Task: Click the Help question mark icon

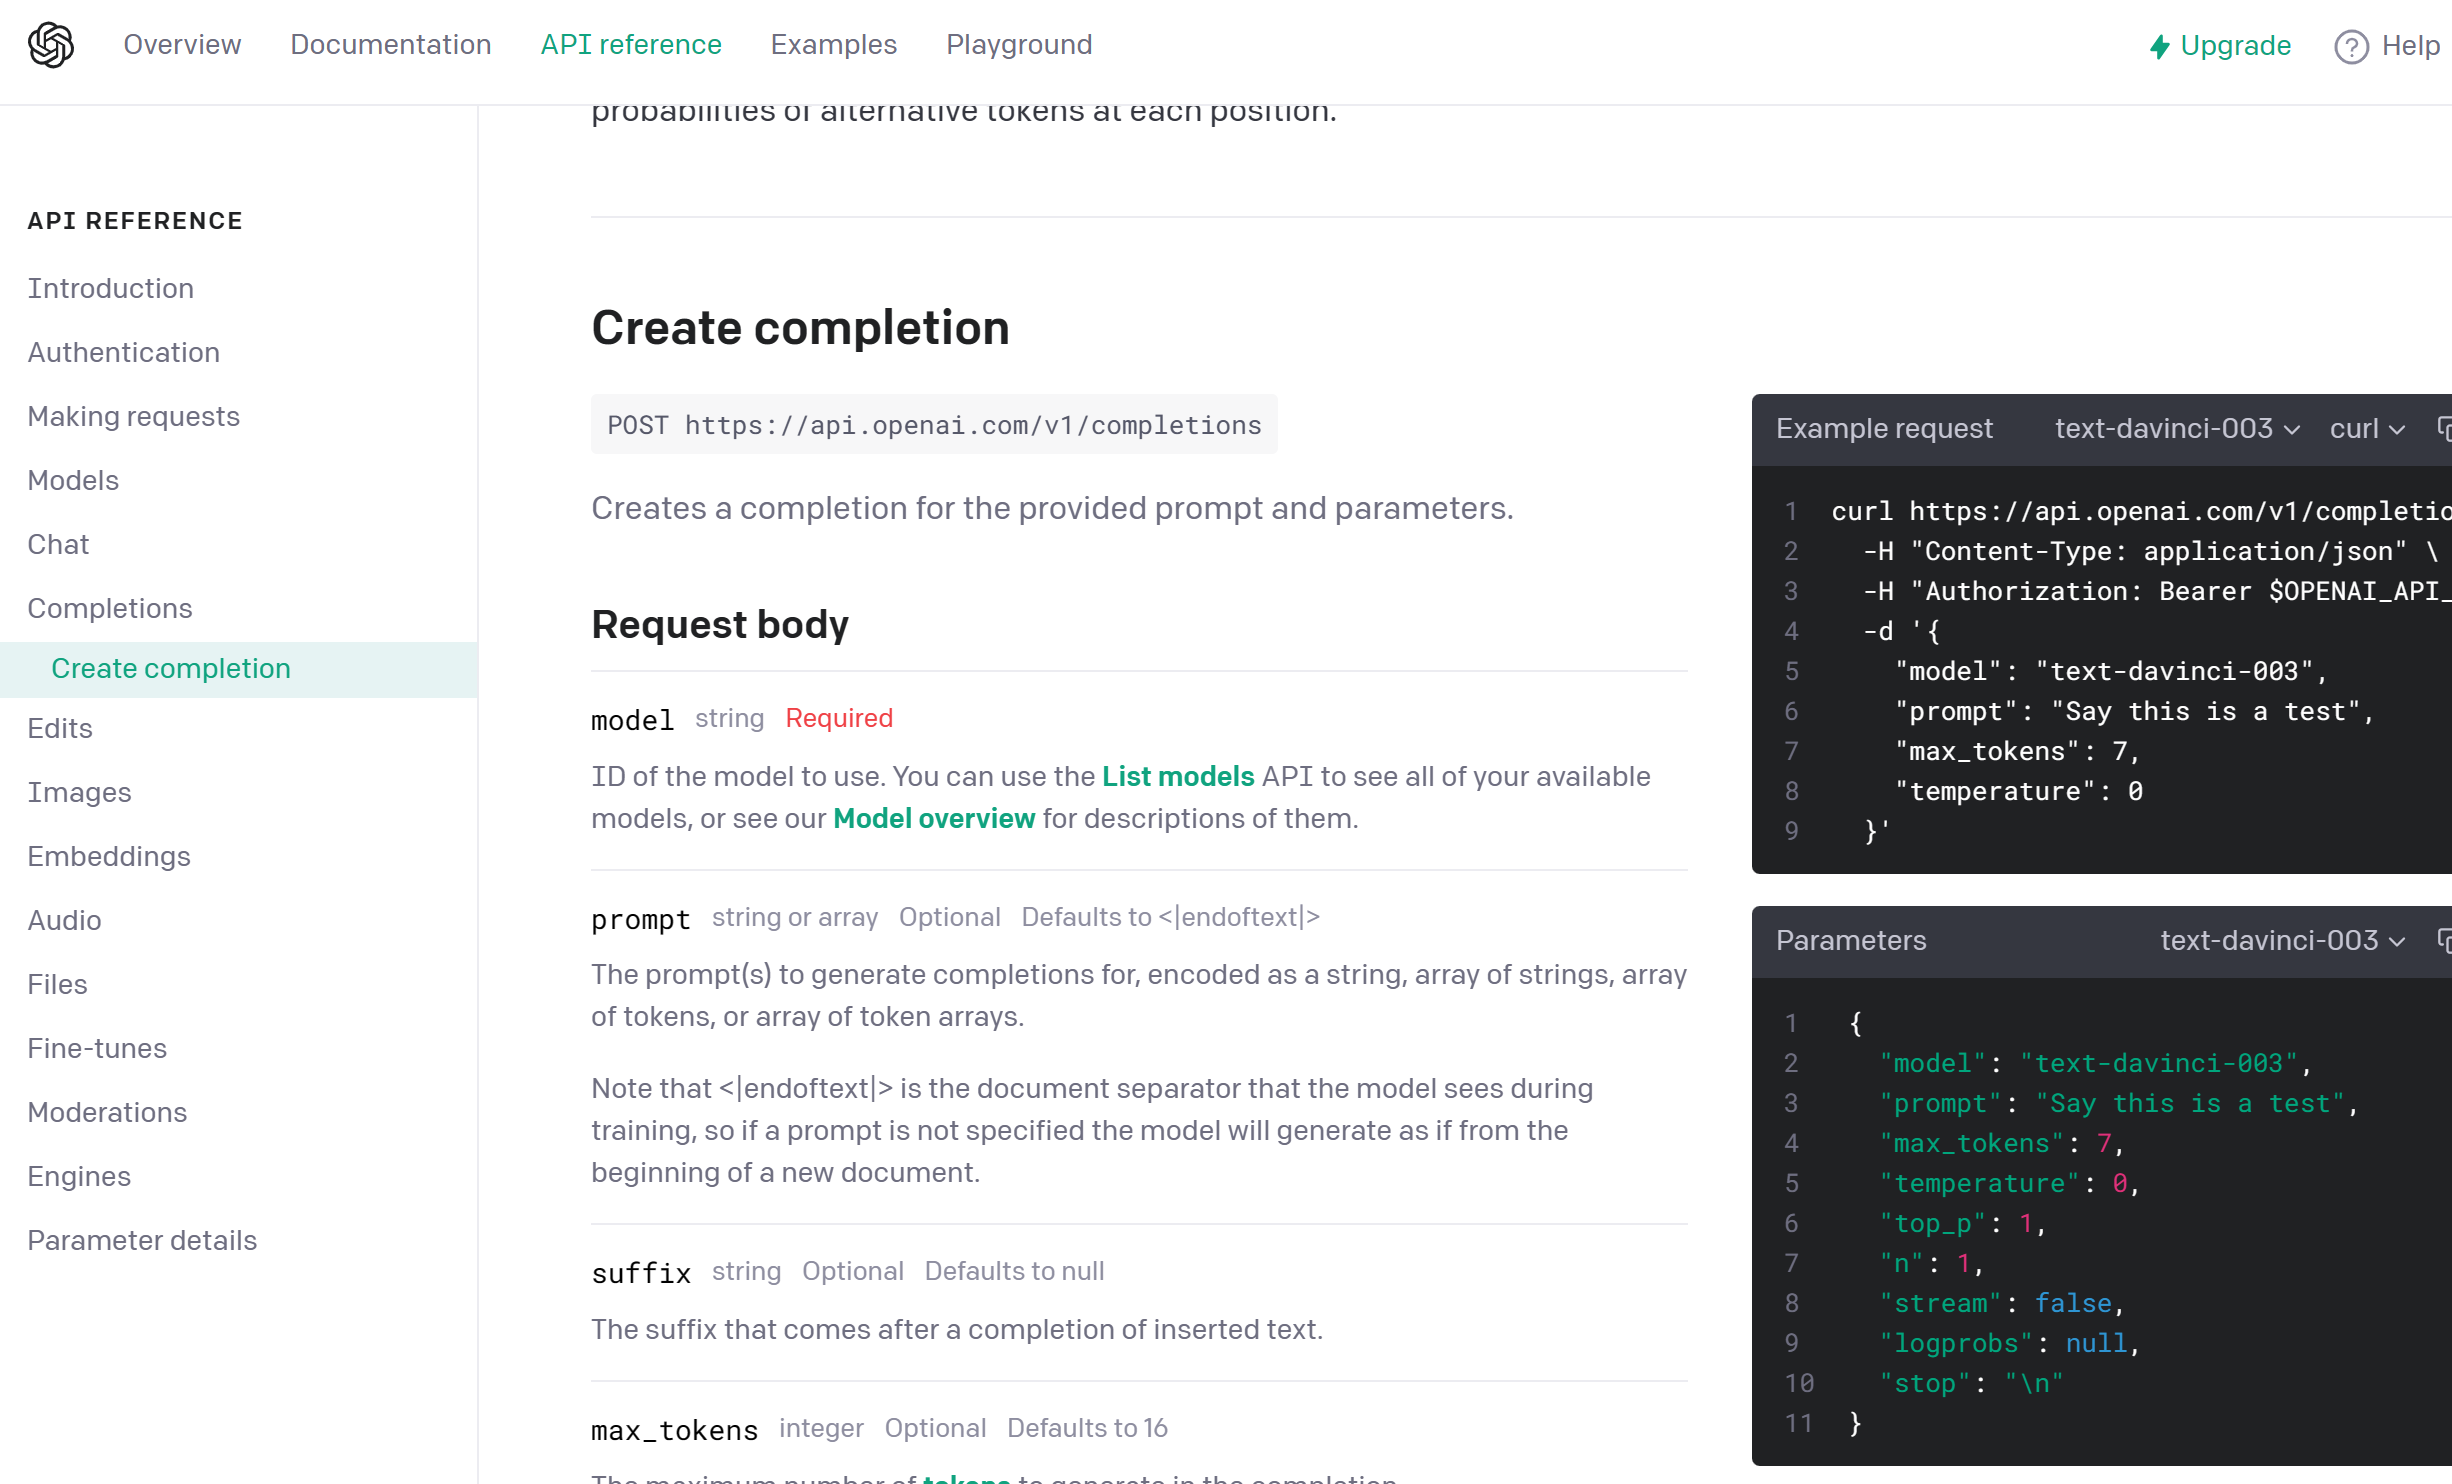Action: (2351, 46)
